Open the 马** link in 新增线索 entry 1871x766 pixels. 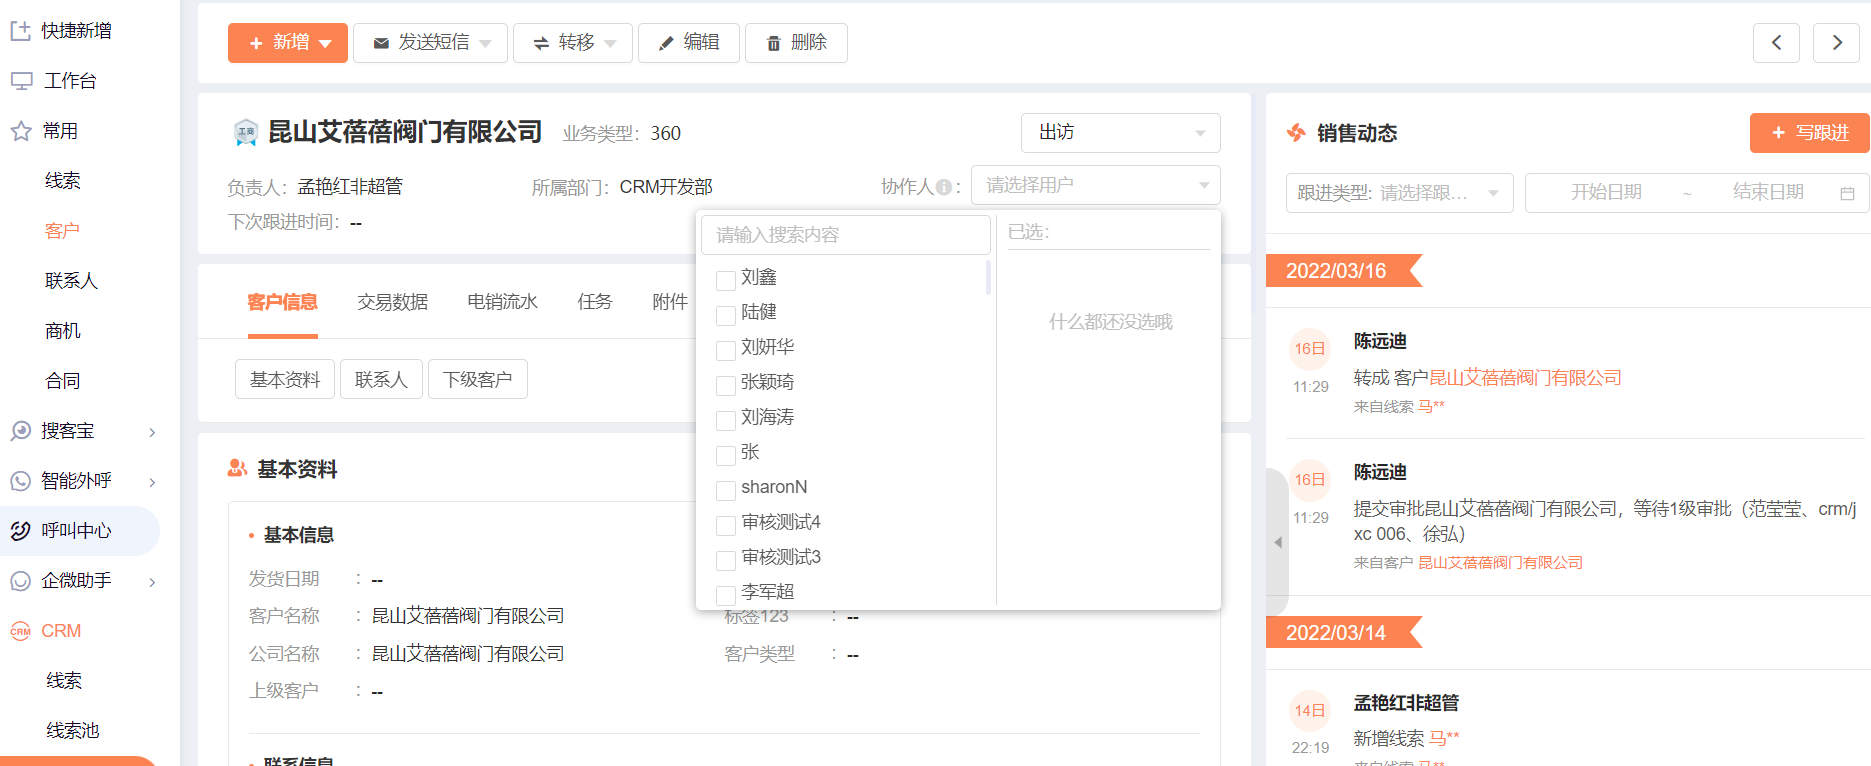[1444, 739]
